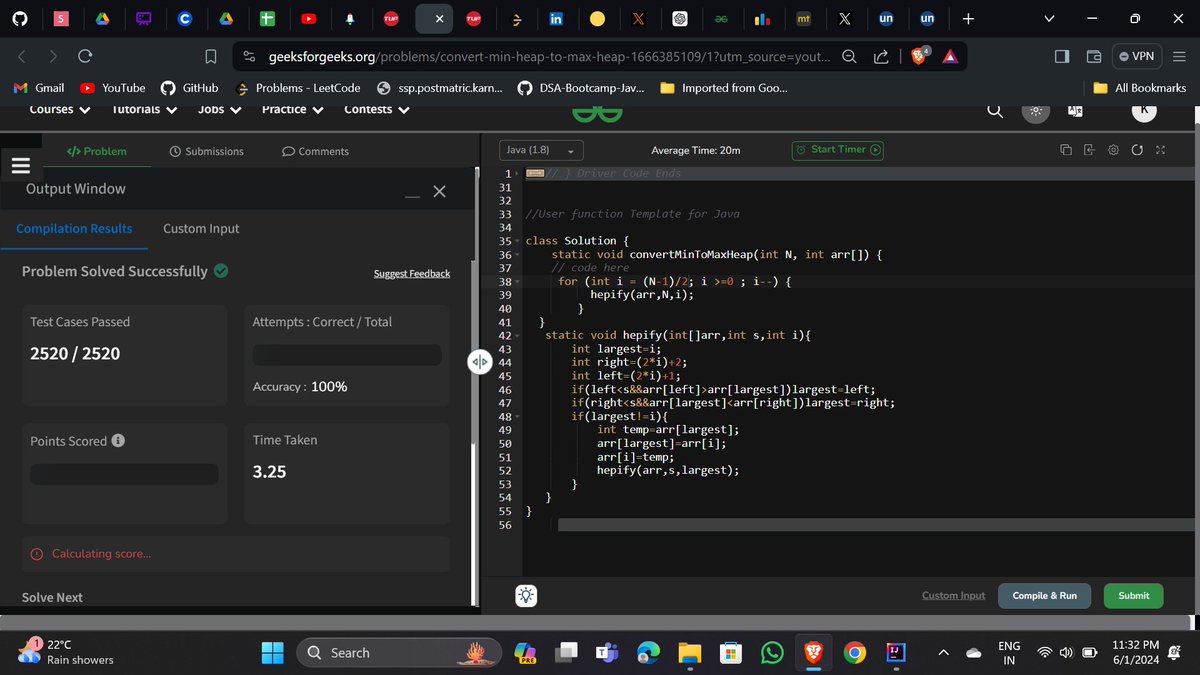Open a new browser tab with the plus
Viewport: 1200px width, 675px height.
tap(967, 19)
